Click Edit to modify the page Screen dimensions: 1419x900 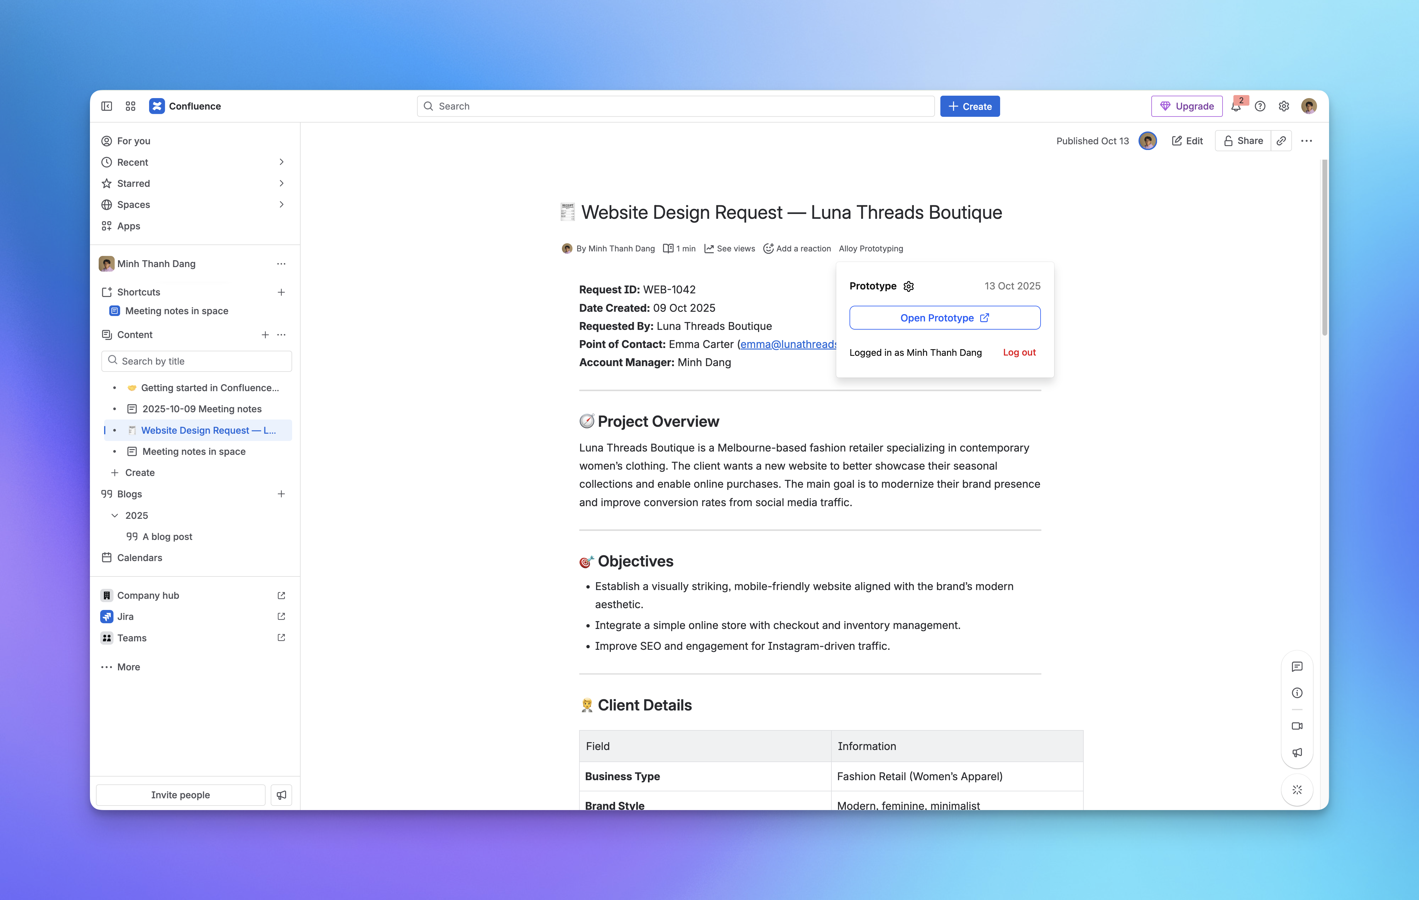[1186, 140]
